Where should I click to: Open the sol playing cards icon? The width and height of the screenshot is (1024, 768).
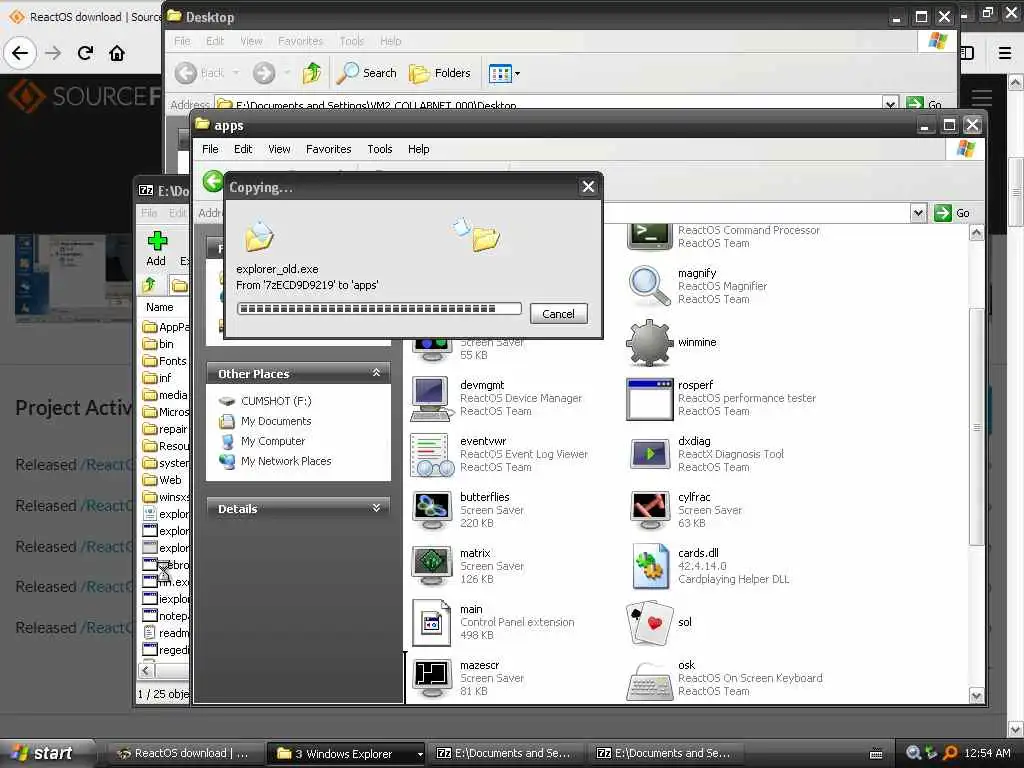(x=649, y=622)
